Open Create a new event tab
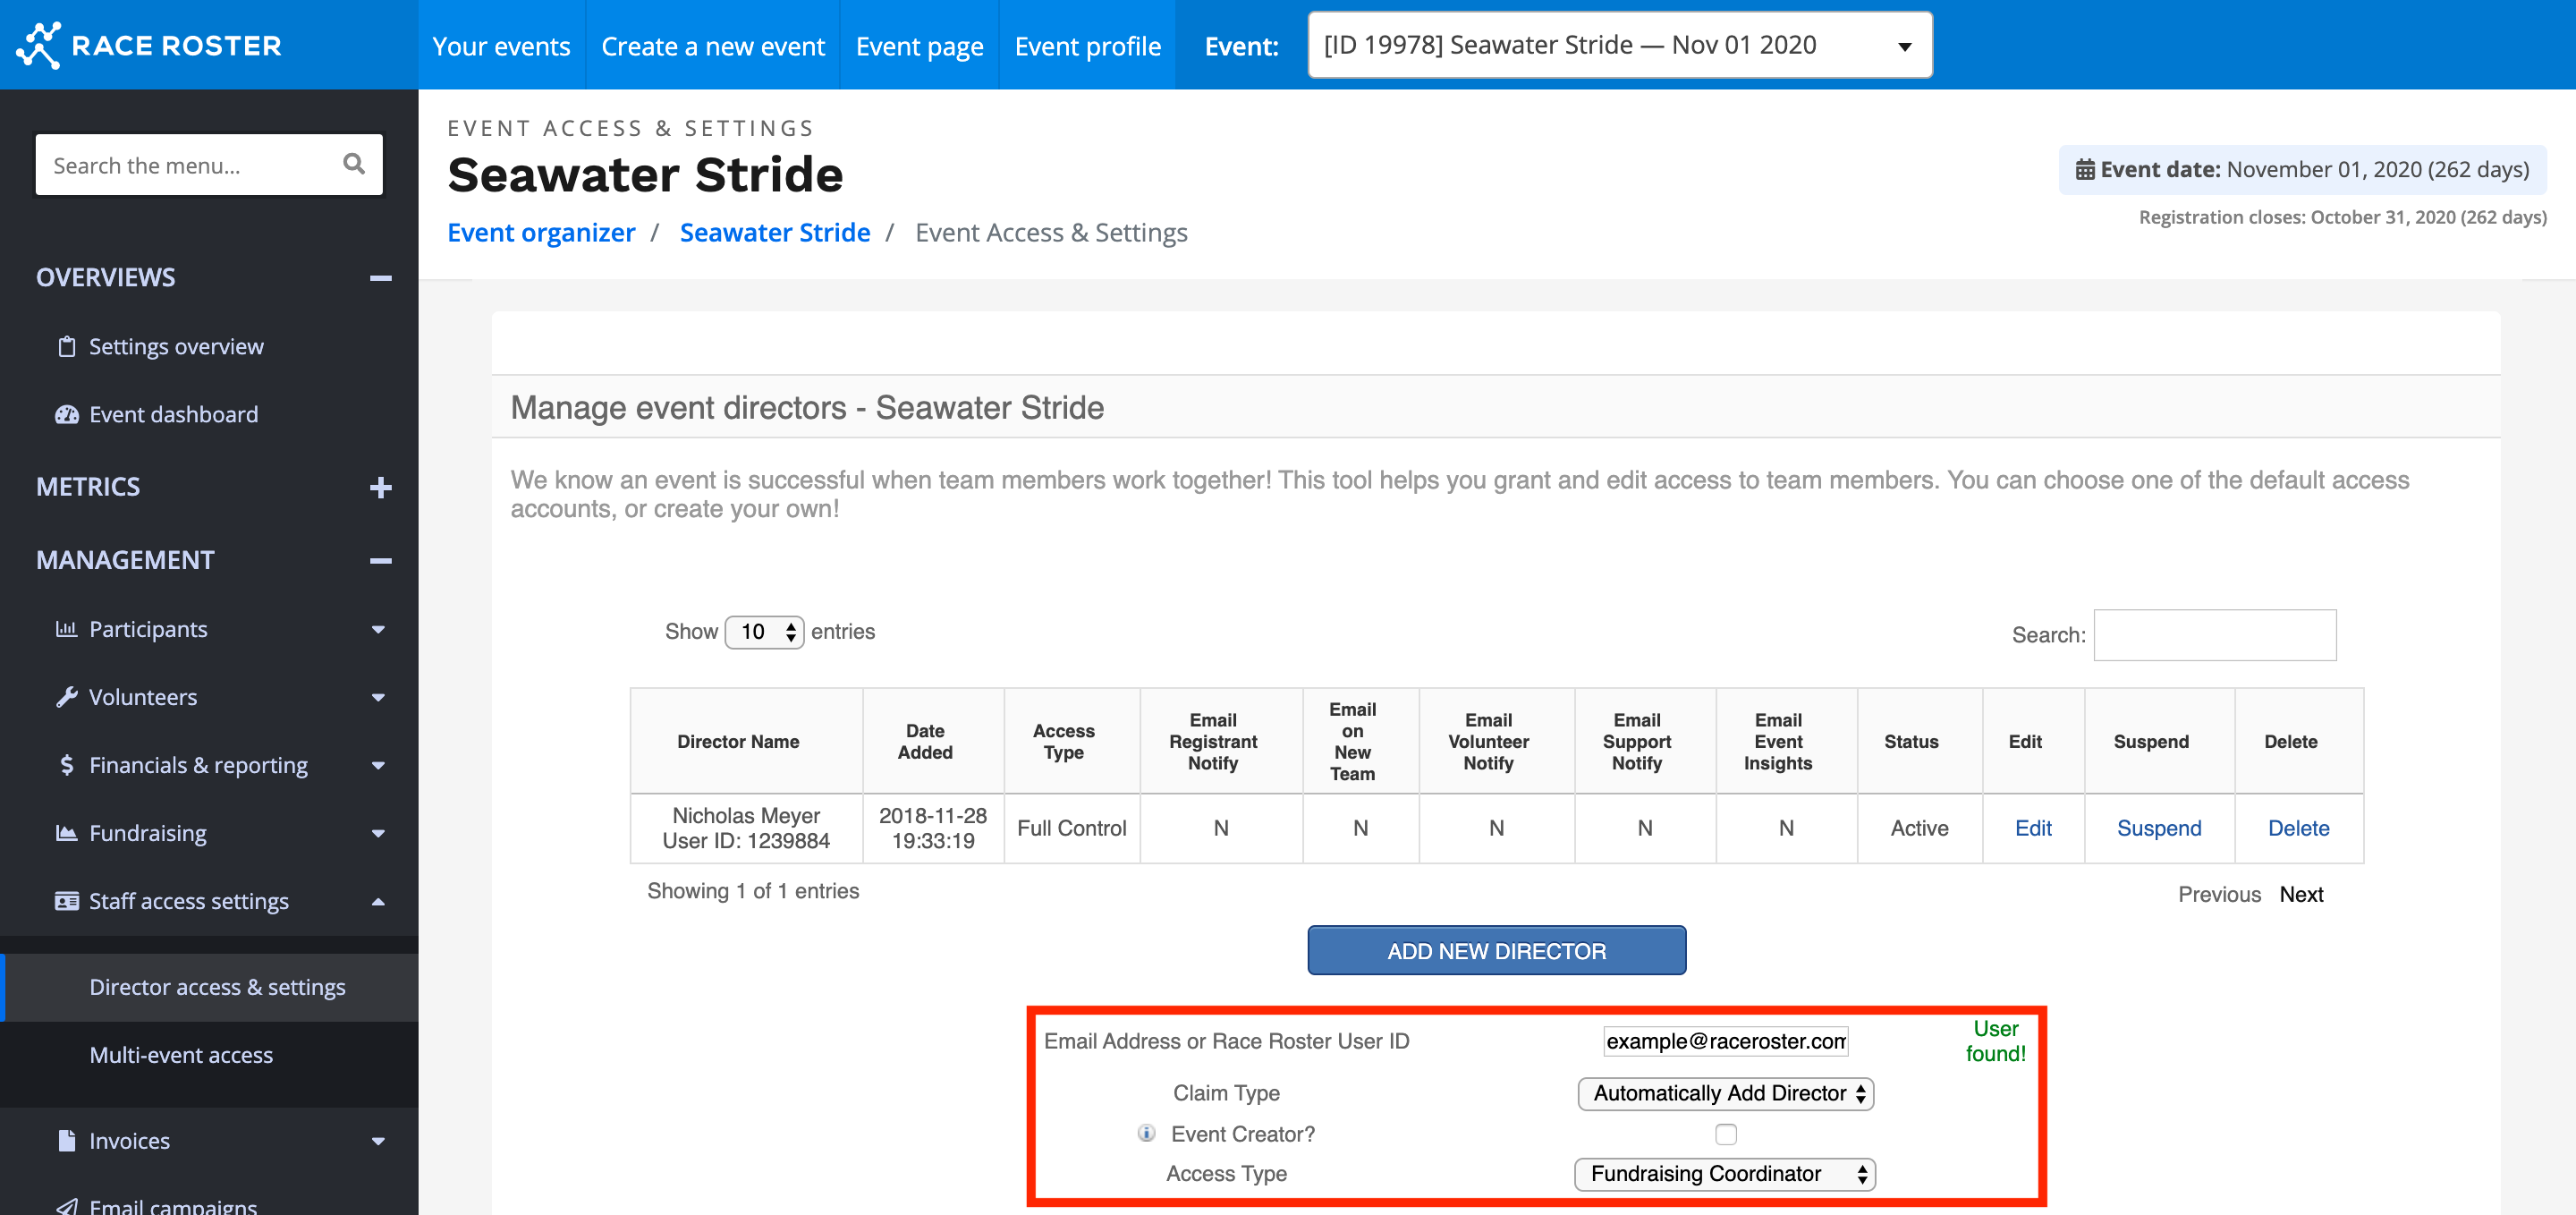Viewport: 2576px width, 1215px height. (713, 46)
